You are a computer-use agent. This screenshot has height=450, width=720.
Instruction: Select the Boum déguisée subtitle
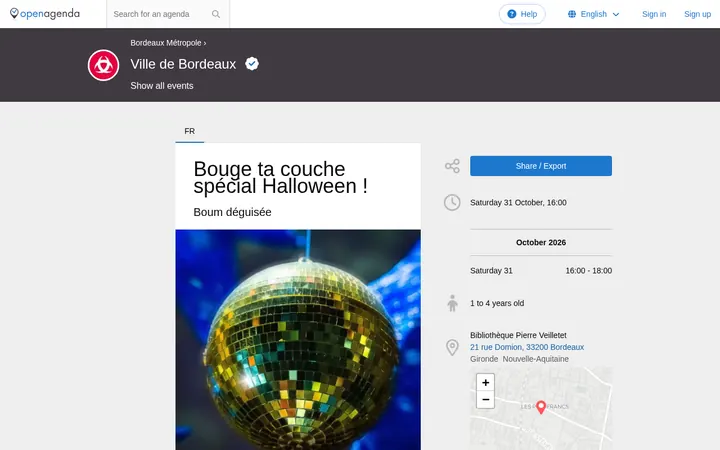(x=232, y=212)
